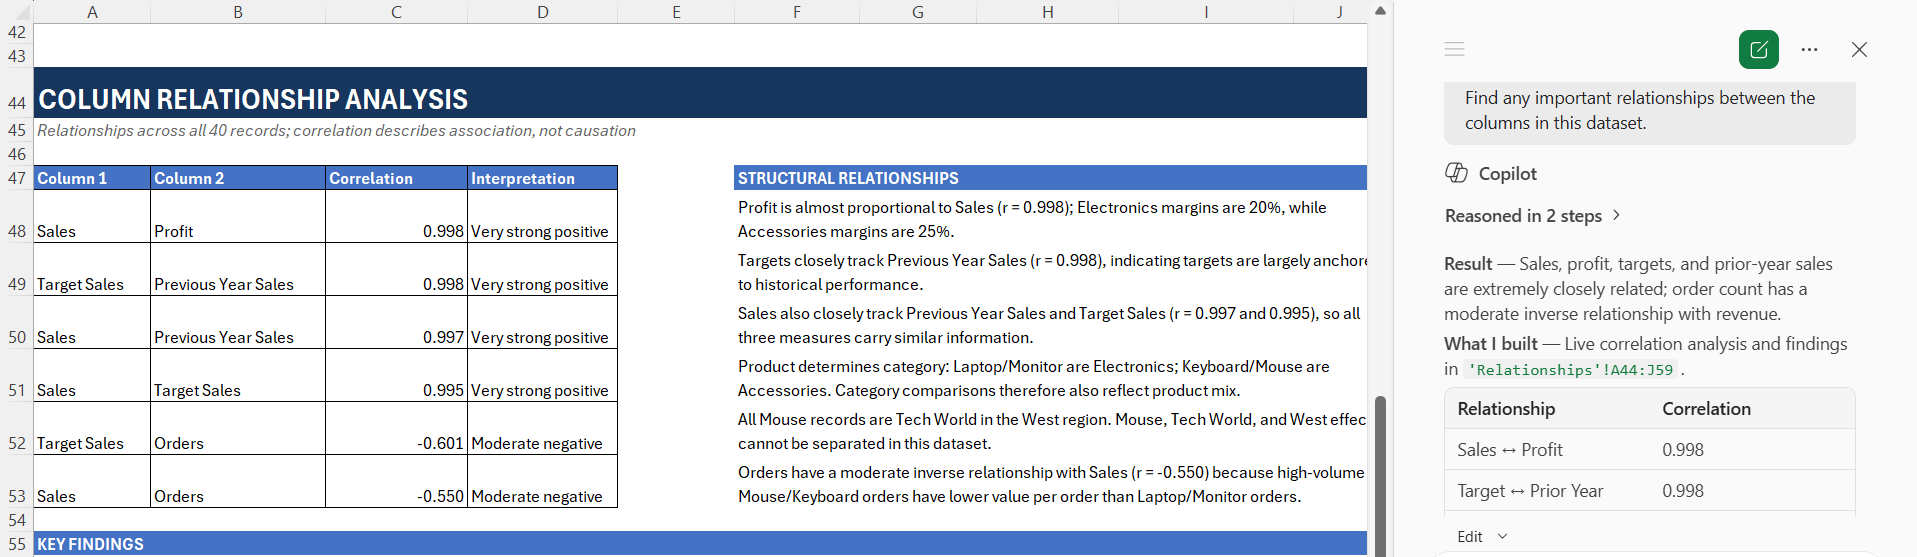Viewport: 1917px width, 557px height.
Task: Click the Column 2 table header cell
Action: [238, 178]
